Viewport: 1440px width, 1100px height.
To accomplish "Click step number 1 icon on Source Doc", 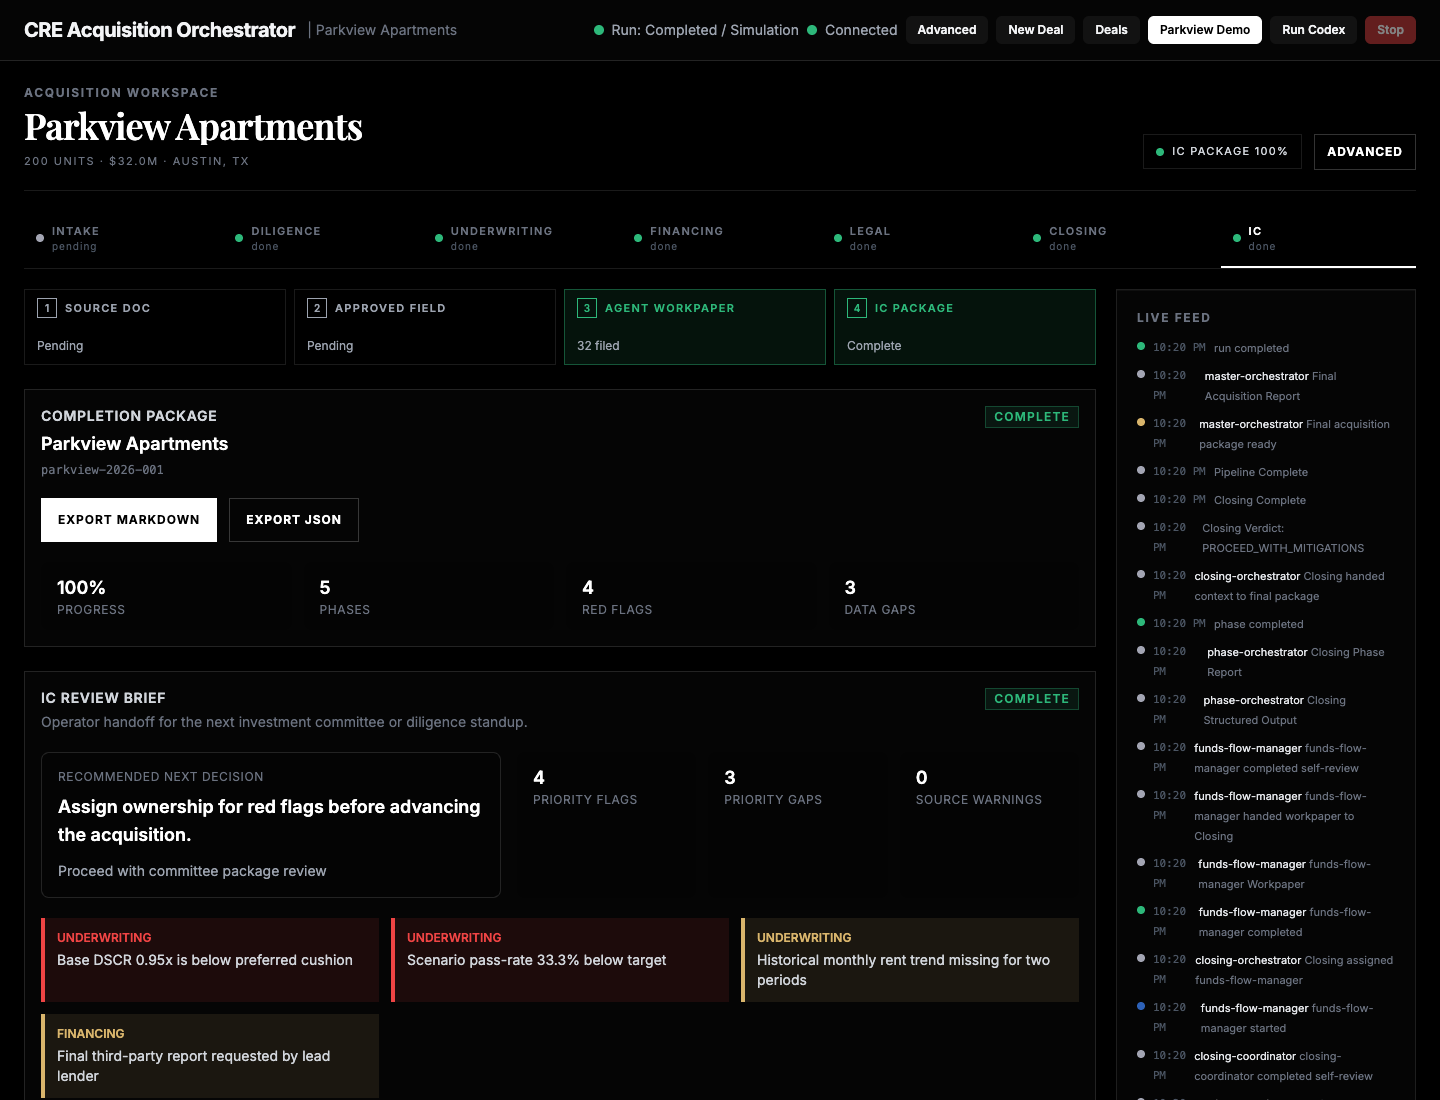I will point(47,308).
